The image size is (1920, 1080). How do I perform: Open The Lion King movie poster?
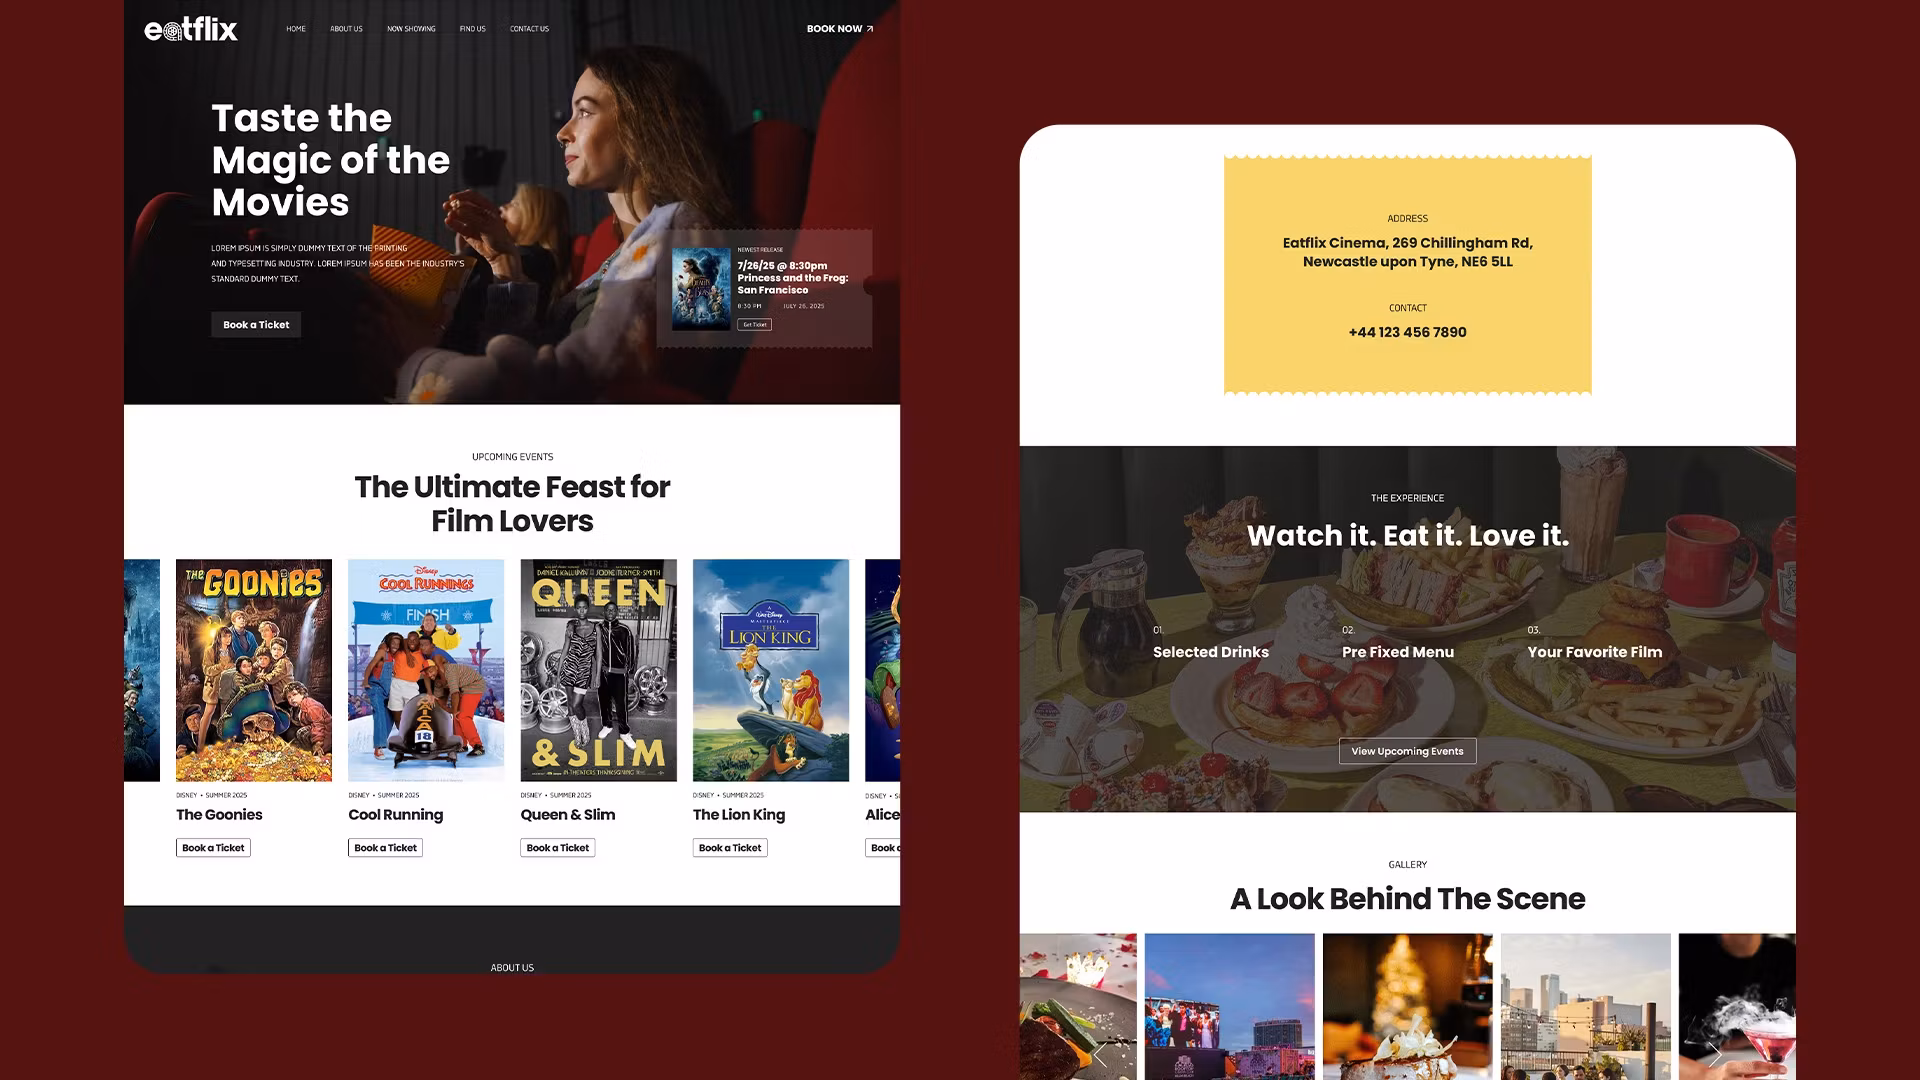(x=770, y=670)
